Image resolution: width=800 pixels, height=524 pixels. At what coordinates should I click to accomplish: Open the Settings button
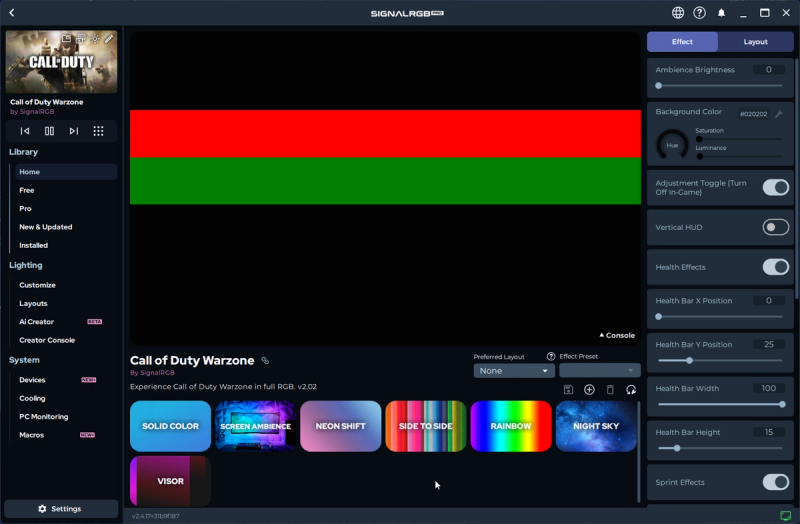coord(60,509)
